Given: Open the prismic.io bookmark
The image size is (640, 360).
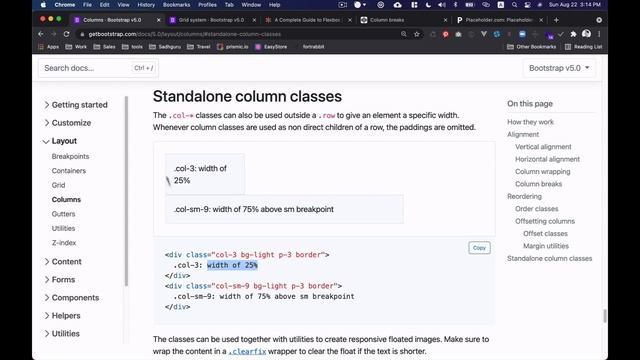Looking at the screenshot, I should tap(233, 47).
